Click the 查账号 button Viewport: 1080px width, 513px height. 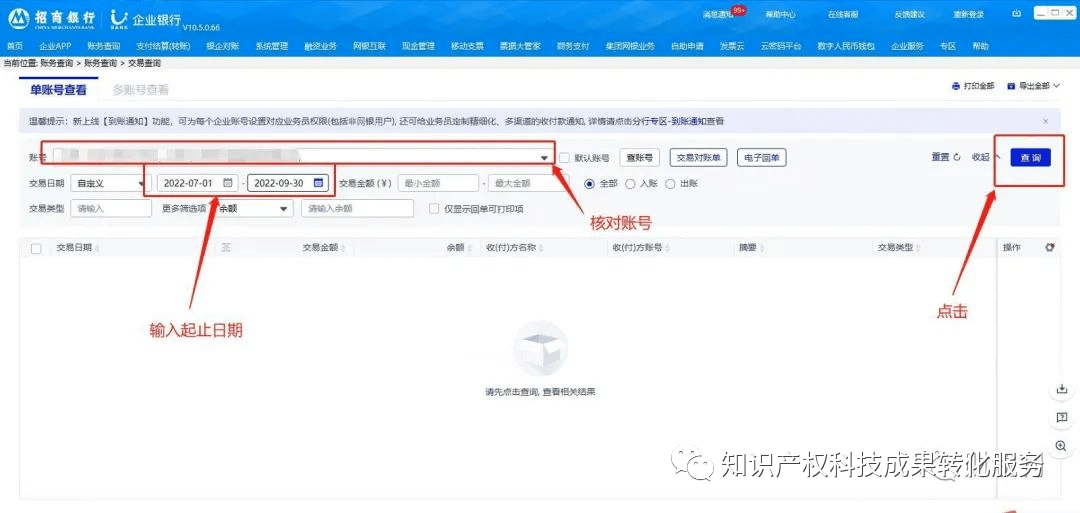(x=639, y=158)
